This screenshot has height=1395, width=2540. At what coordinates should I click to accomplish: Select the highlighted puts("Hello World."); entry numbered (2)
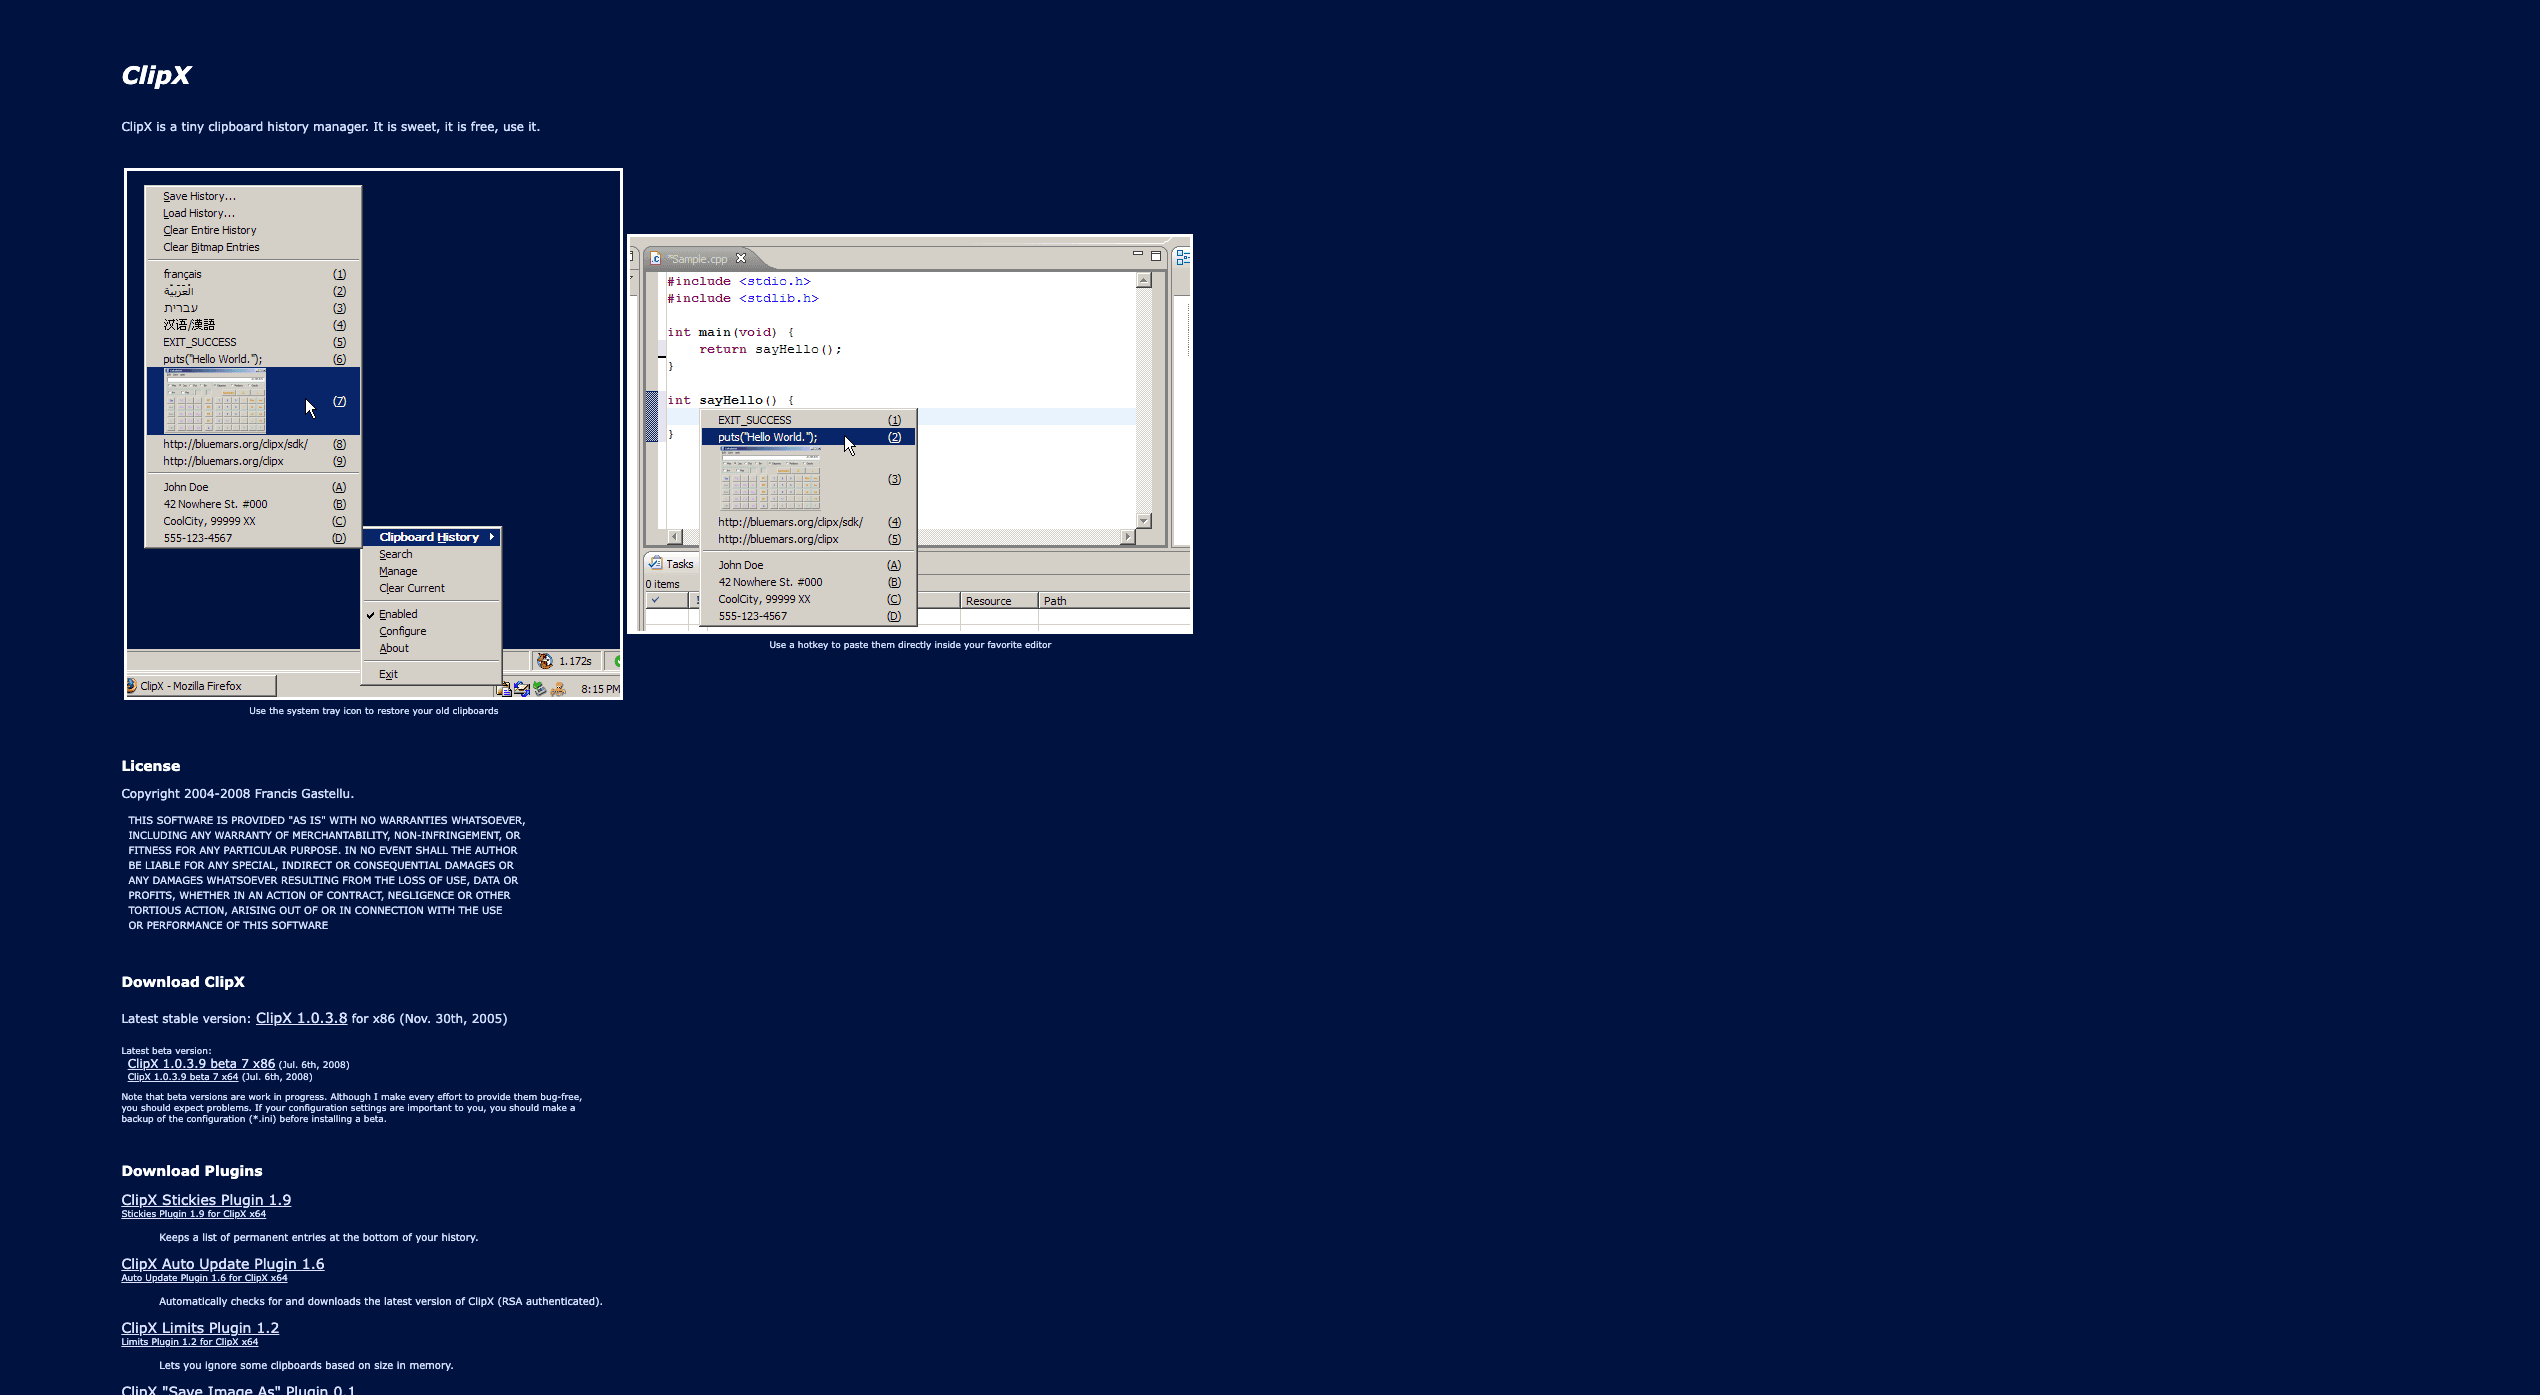coord(808,437)
